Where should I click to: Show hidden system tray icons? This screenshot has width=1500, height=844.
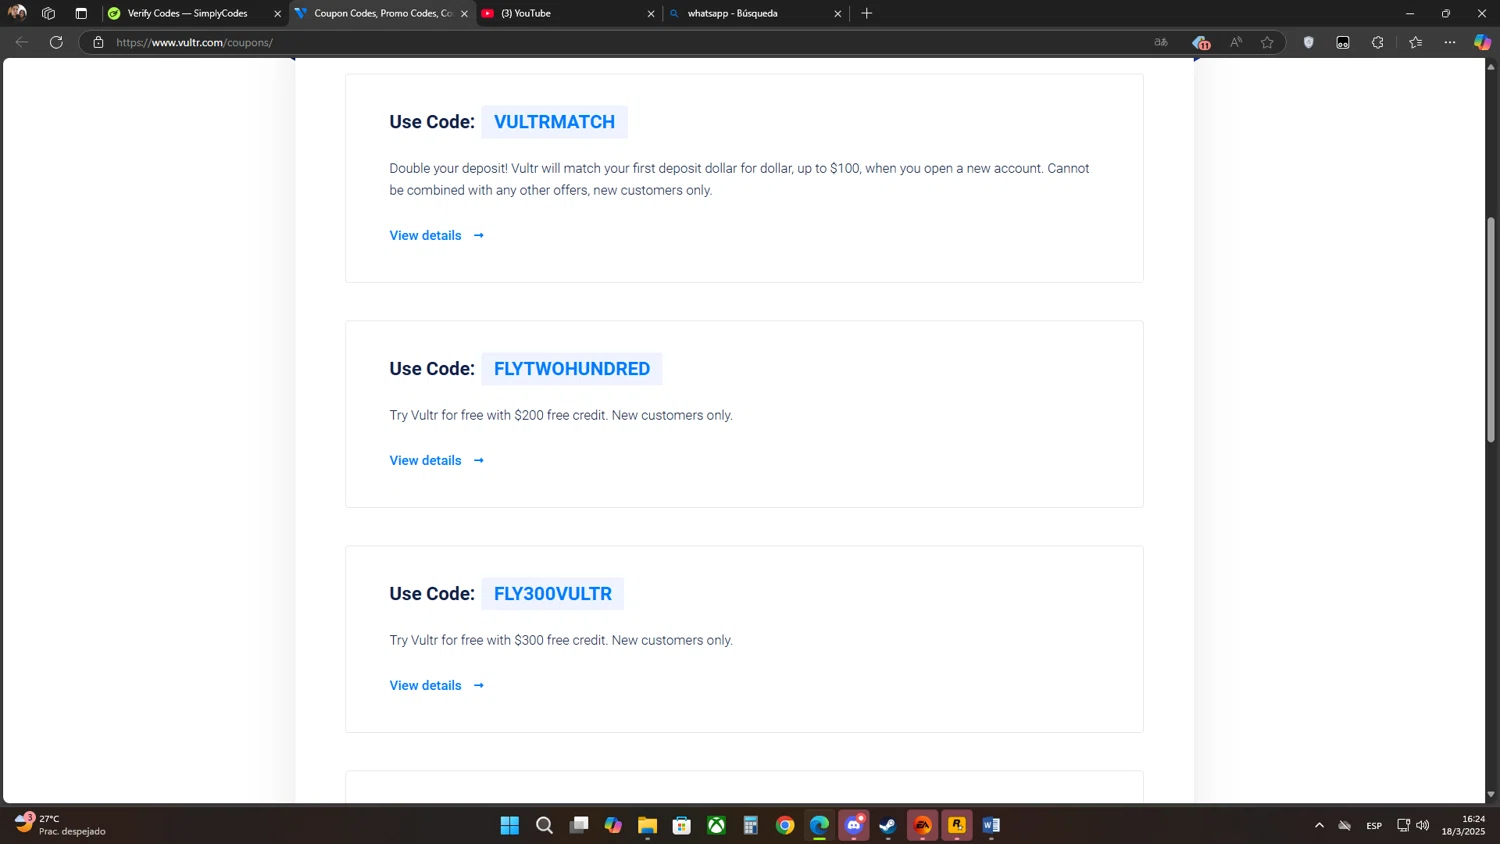coord(1319,825)
